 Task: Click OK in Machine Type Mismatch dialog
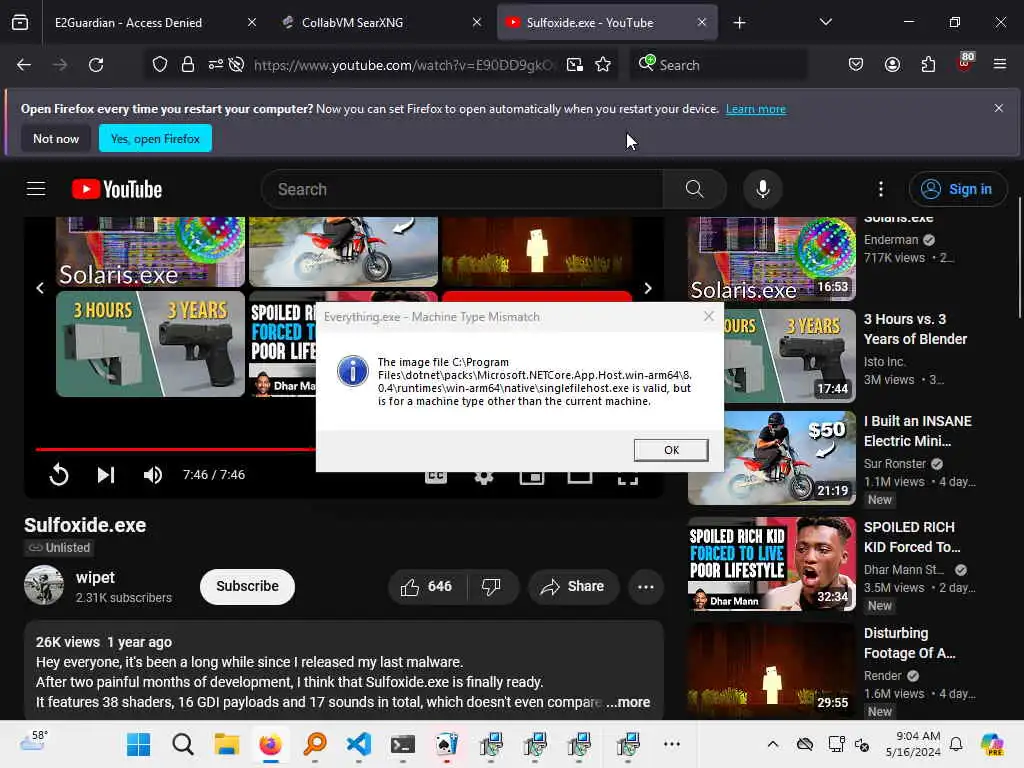[x=671, y=450]
